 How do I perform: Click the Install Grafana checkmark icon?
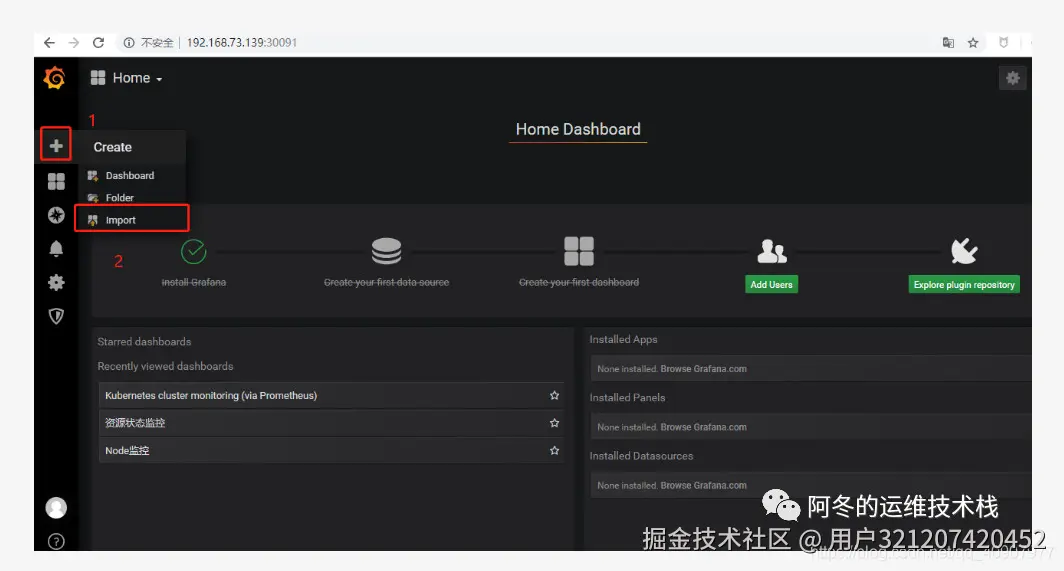coord(193,251)
